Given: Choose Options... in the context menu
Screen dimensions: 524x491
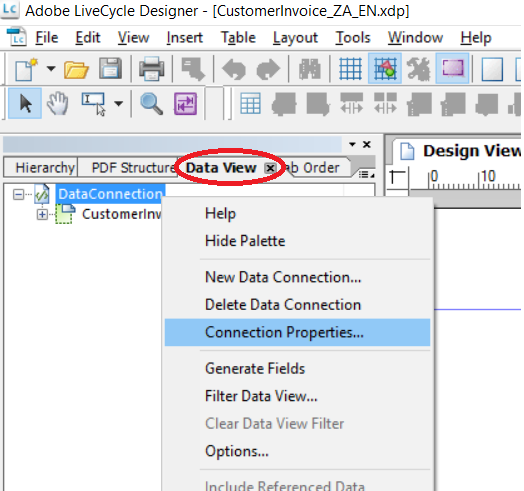Looking at the screenshot, I should point(237,451).
